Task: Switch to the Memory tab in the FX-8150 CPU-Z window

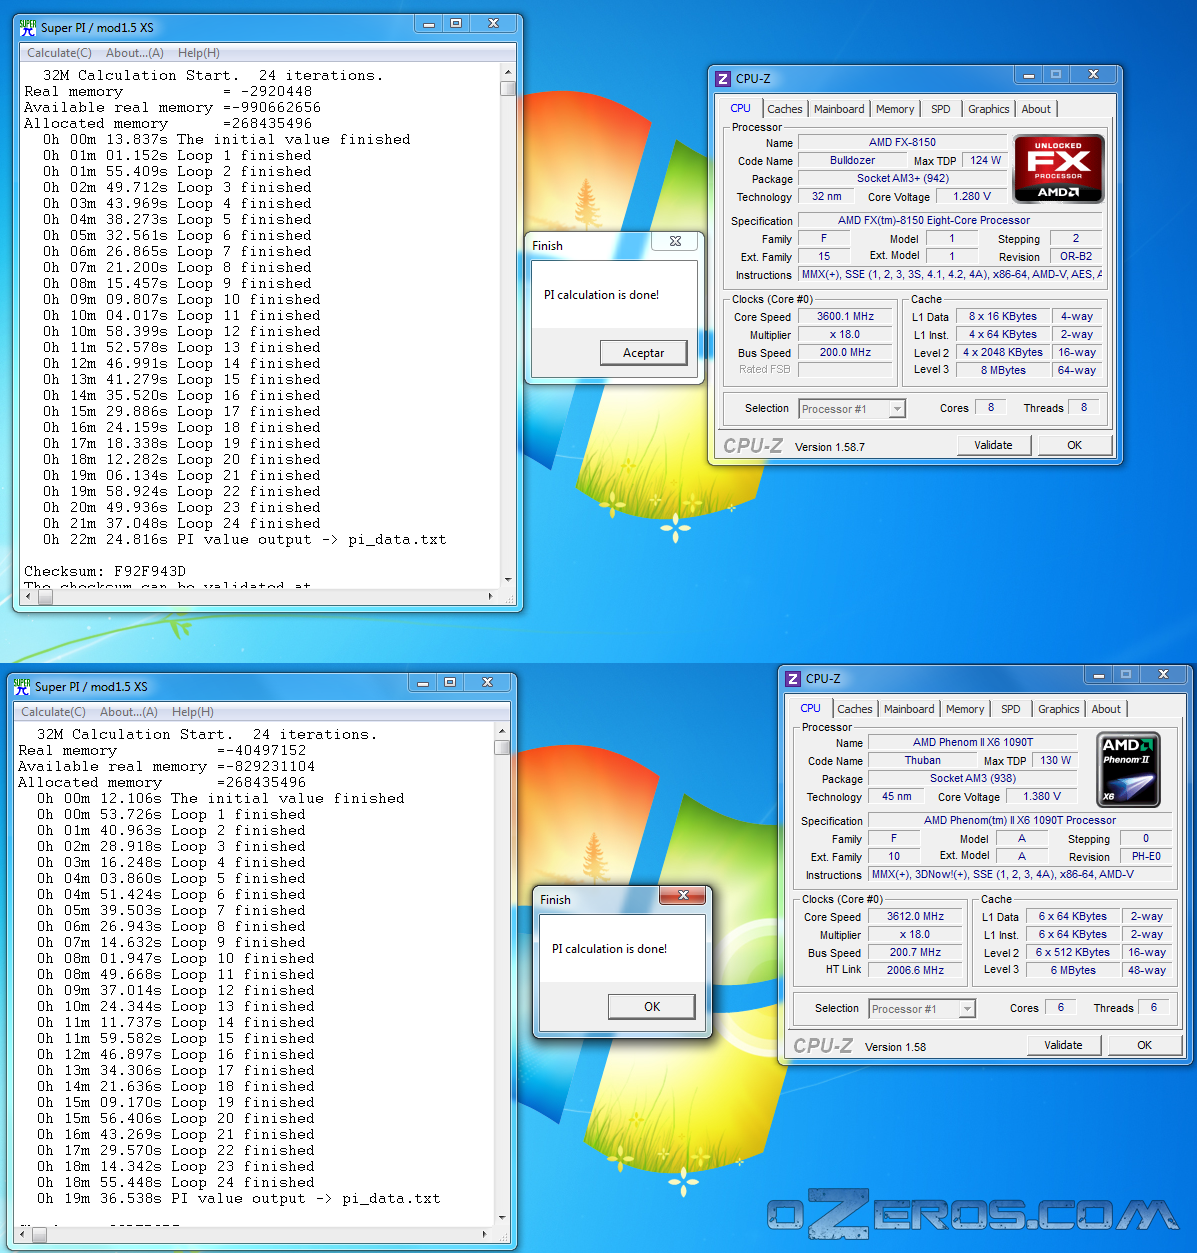Action: [x=895, y=109]
